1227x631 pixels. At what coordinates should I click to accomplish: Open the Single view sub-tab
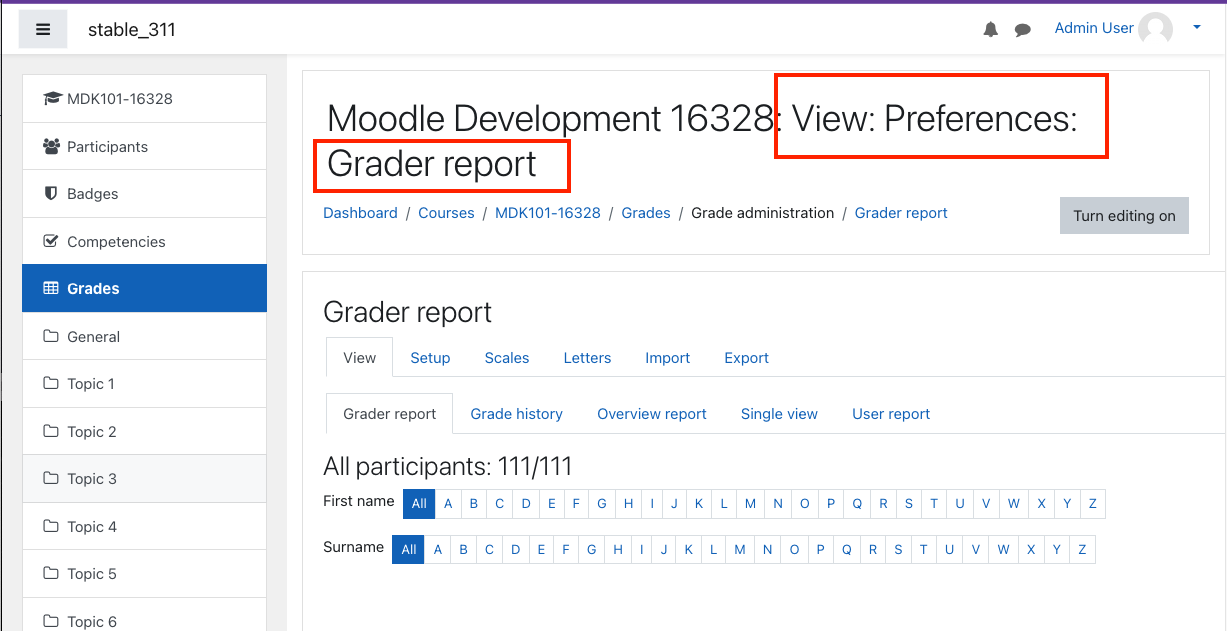(x=779, y=414)
